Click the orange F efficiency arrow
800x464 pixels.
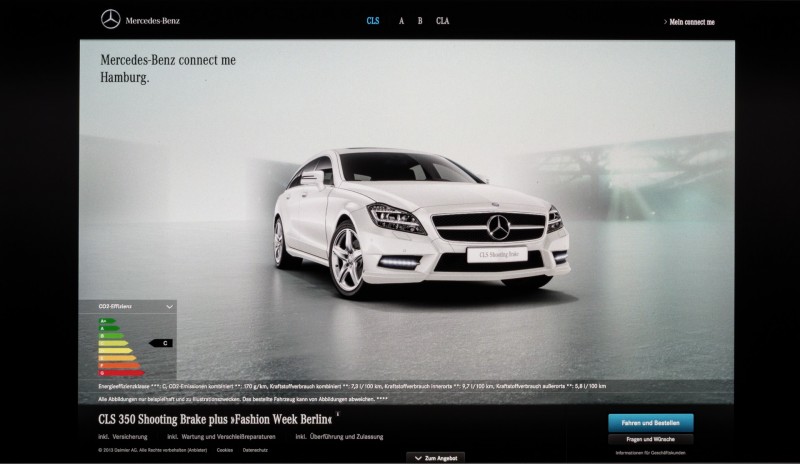click(x=119, y=365)
